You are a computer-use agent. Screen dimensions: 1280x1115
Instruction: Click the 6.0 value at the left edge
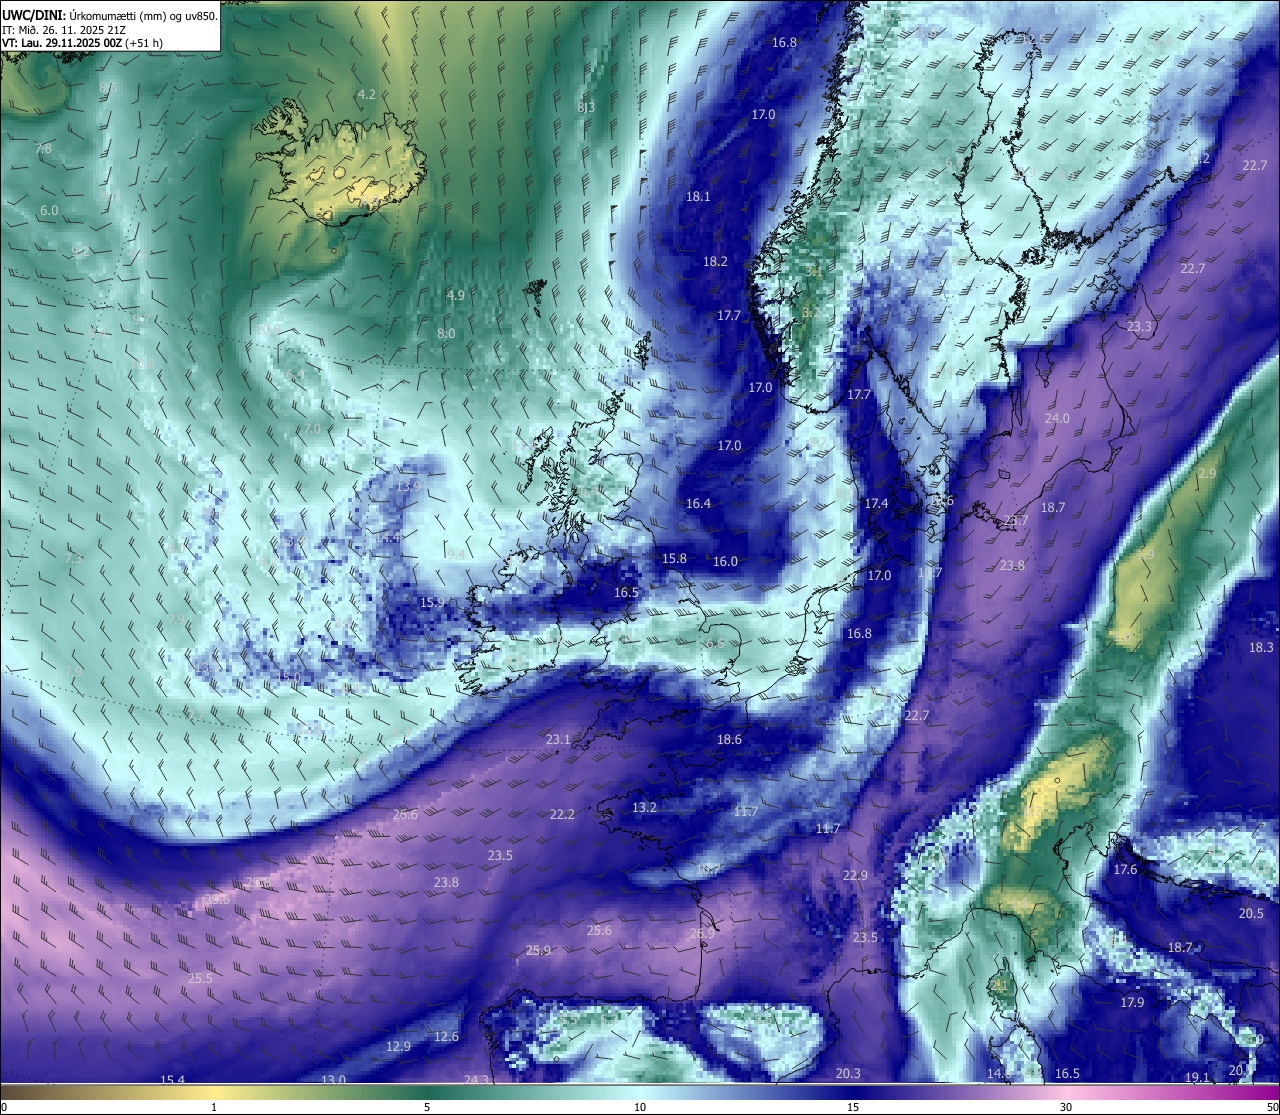49,210
